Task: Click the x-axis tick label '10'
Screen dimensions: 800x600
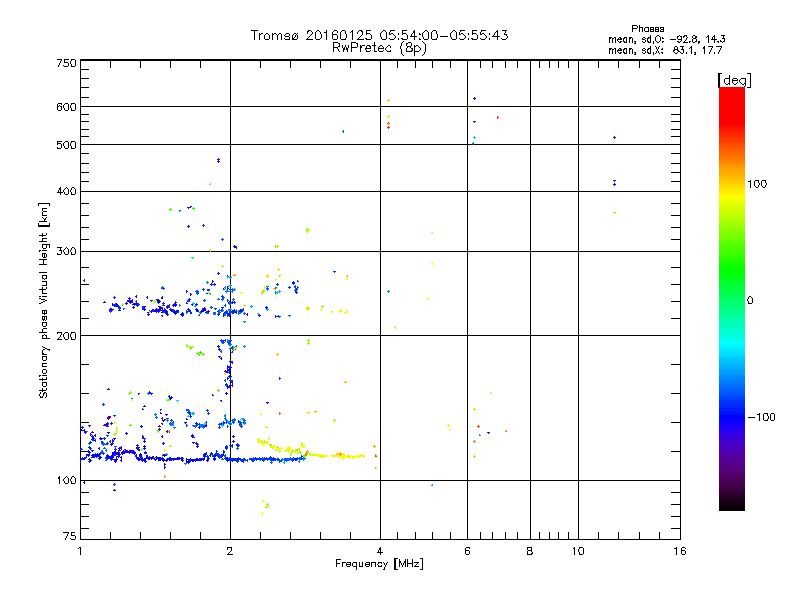Action: [578, 551]
